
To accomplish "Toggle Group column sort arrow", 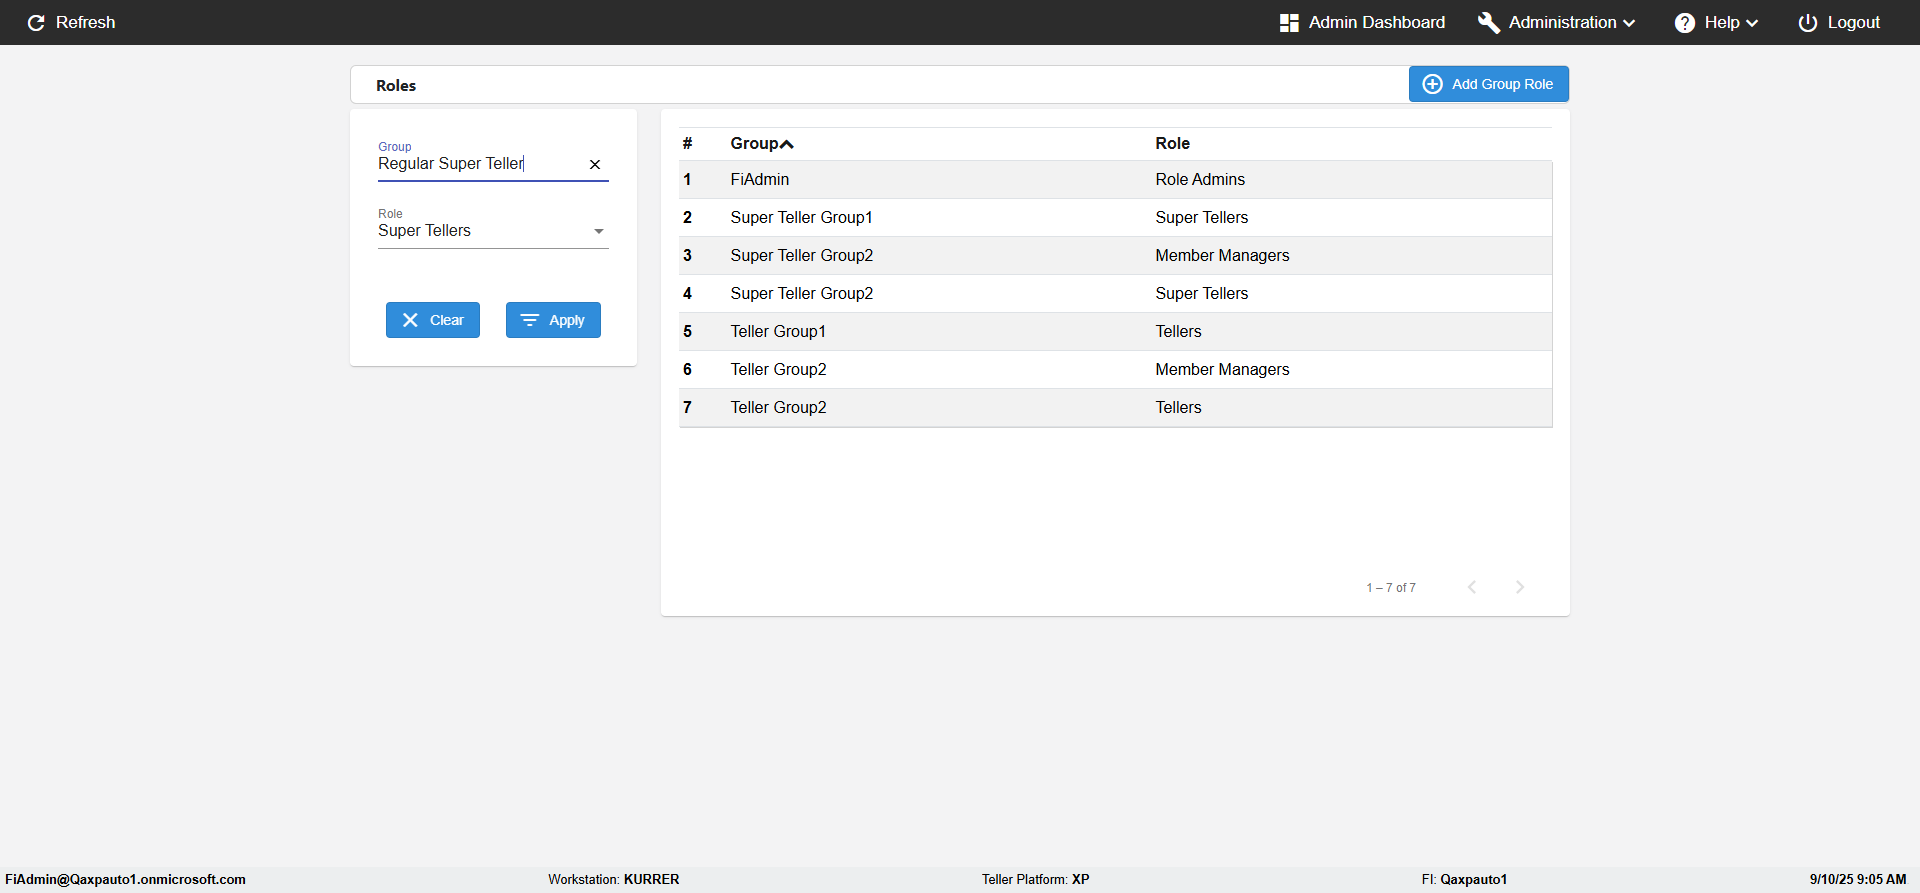I will click(787, 144).
